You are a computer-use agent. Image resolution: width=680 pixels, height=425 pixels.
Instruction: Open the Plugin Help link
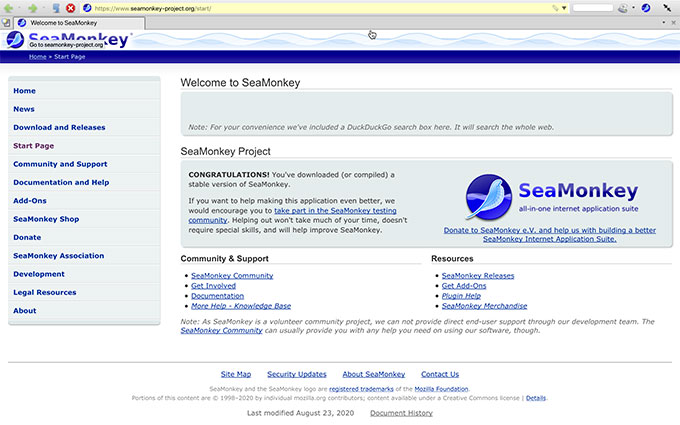pos(461,296)
